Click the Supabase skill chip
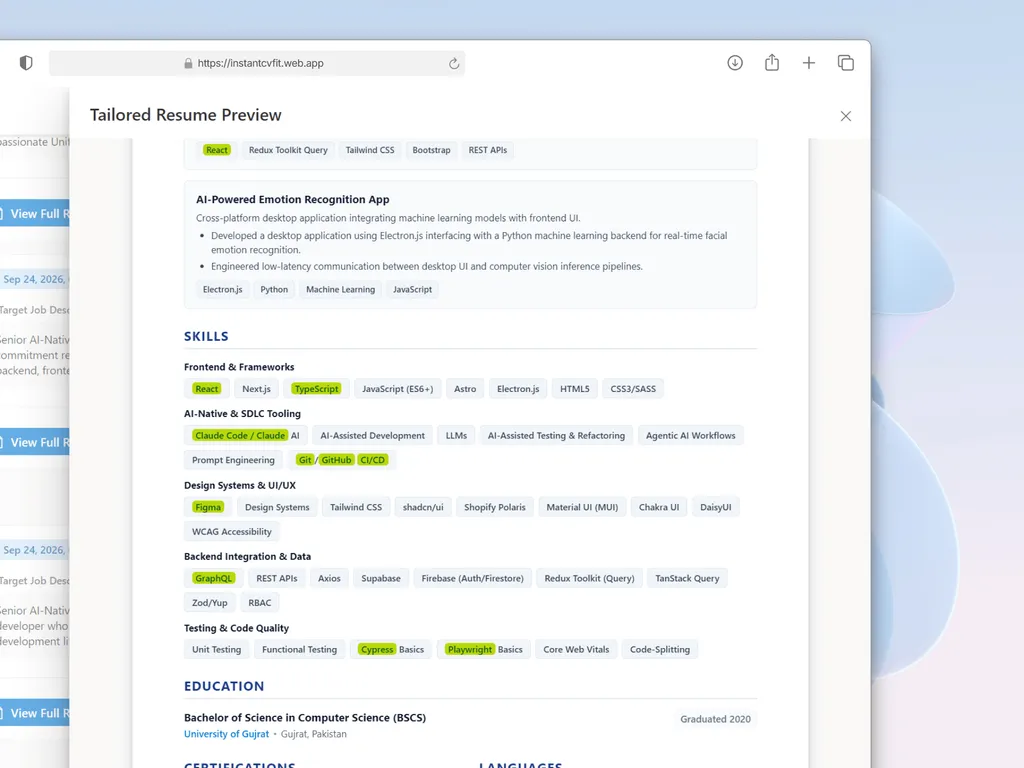This screenshot has height=768, width=1024. coord(381,579)
